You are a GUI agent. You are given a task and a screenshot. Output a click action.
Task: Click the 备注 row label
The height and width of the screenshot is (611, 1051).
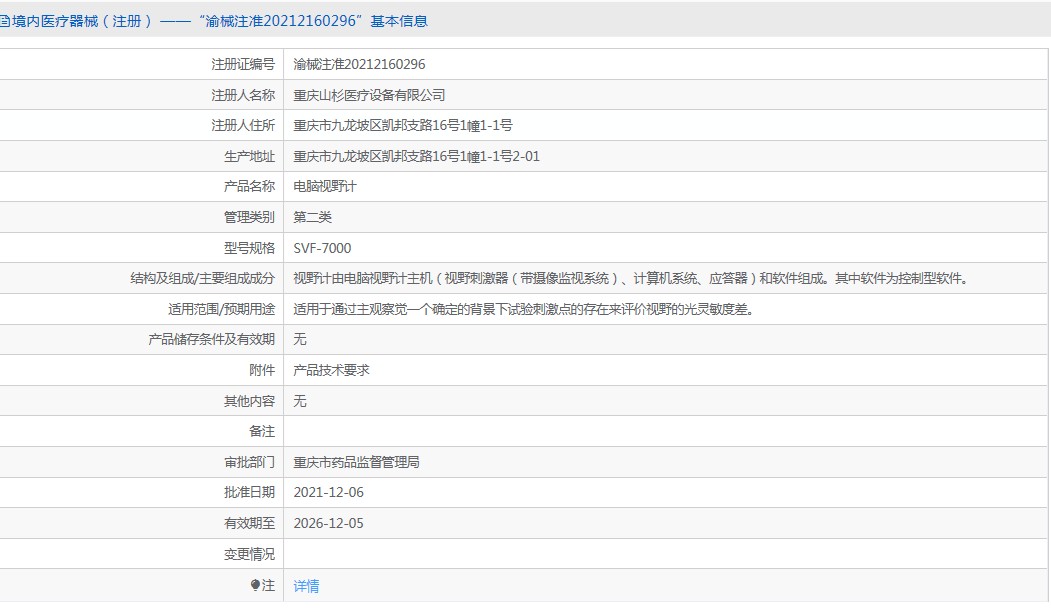coord(261,431)
